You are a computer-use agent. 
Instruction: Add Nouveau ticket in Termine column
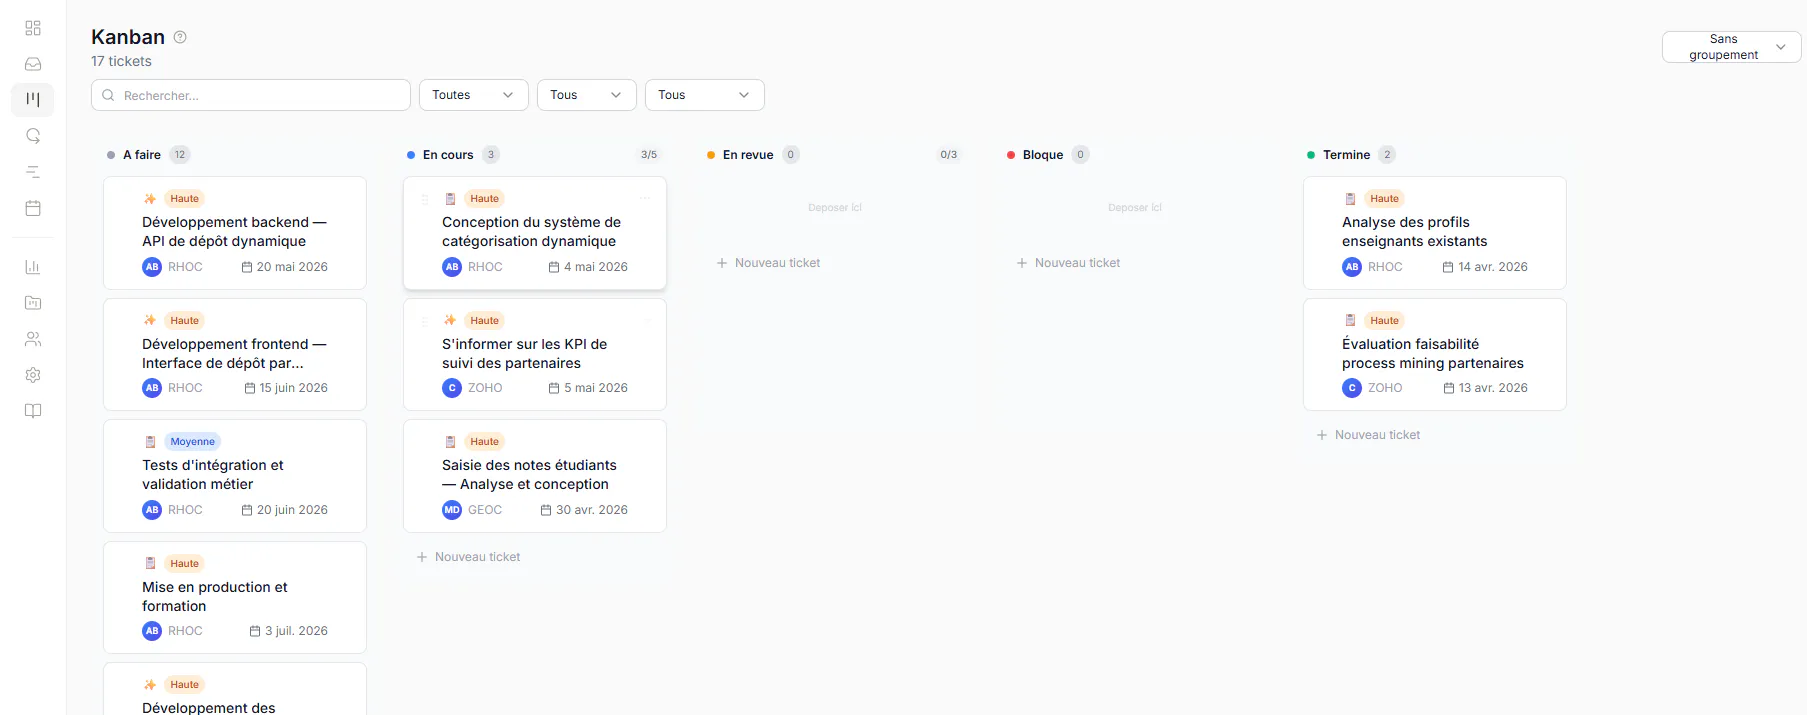tap(1368, 435)
